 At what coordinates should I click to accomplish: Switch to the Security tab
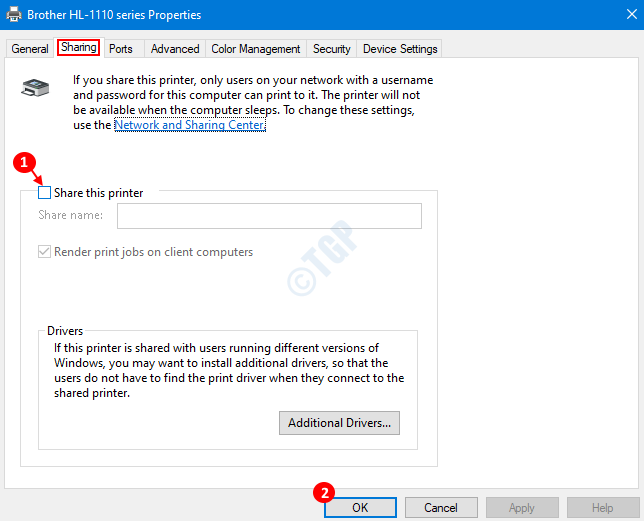[x=331, y=49]
